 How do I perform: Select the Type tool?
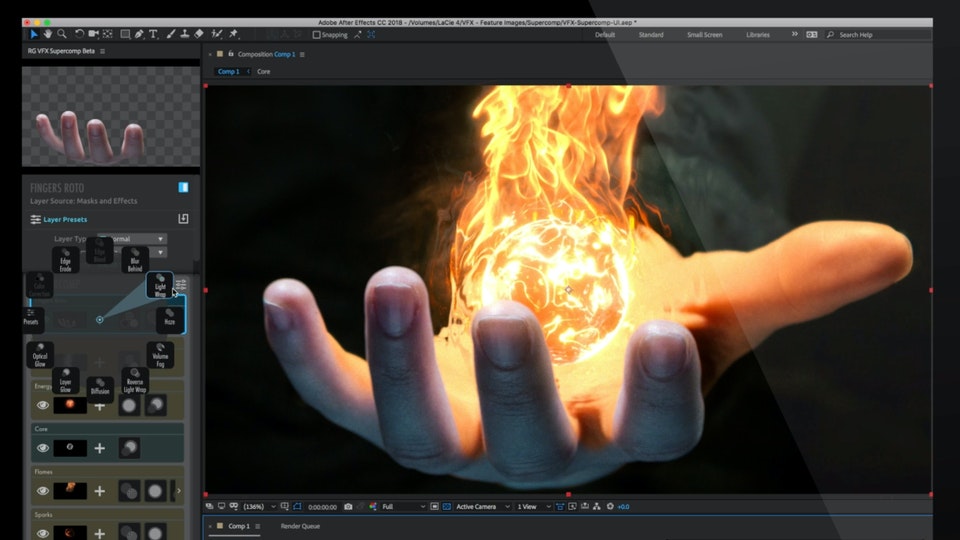tap(153, 34)
